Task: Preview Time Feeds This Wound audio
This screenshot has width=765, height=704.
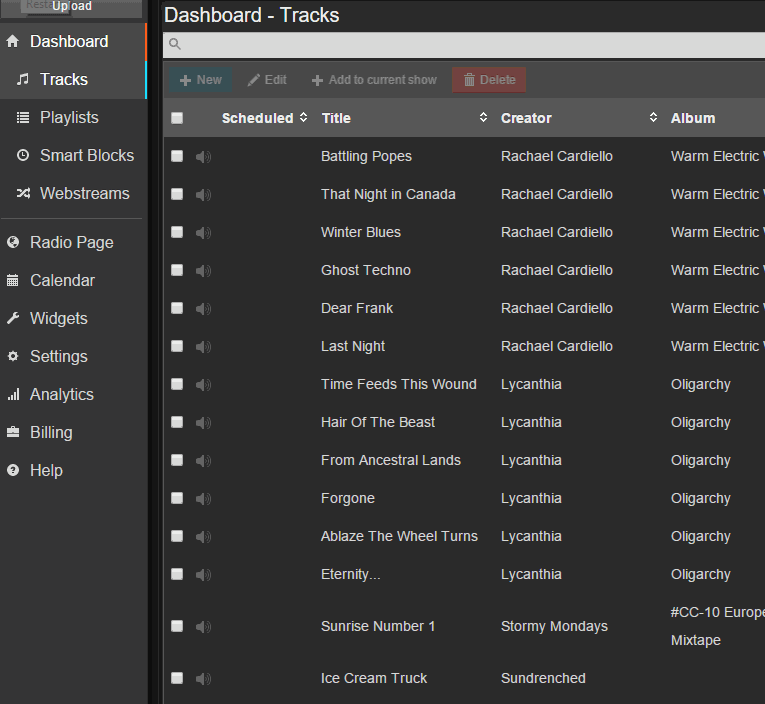Action: [203, 385]
